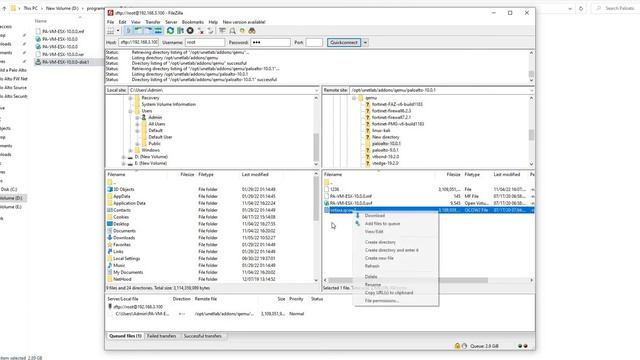Open directory listing filters dialog
The image size is (640, 360).
click(x=222, y=31)
